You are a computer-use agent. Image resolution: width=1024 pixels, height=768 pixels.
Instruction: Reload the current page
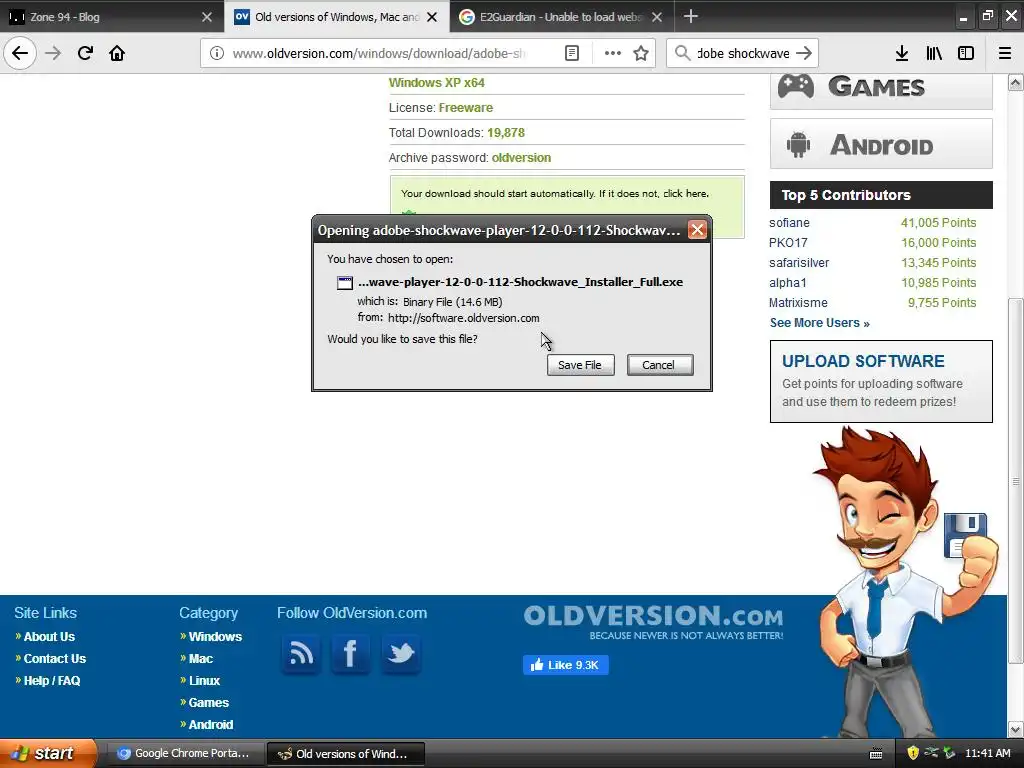coord(85,53)
